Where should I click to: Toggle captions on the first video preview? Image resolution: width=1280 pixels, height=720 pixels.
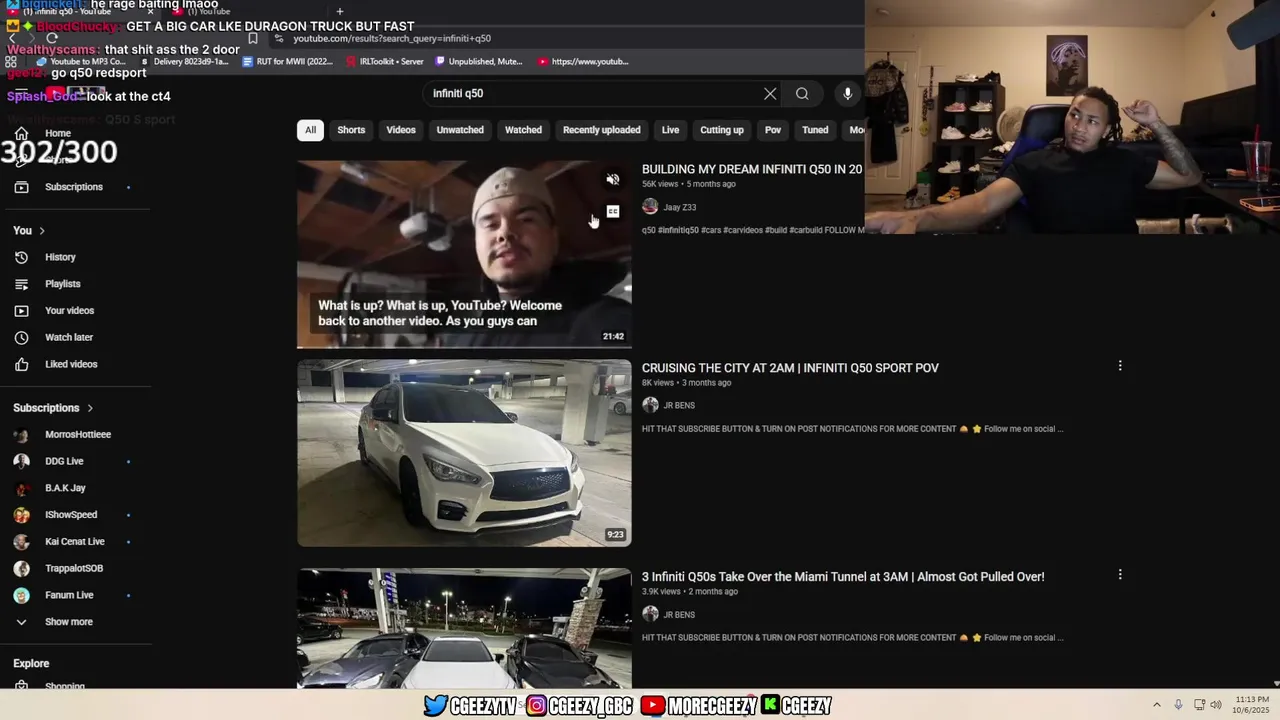click(613, 212)
